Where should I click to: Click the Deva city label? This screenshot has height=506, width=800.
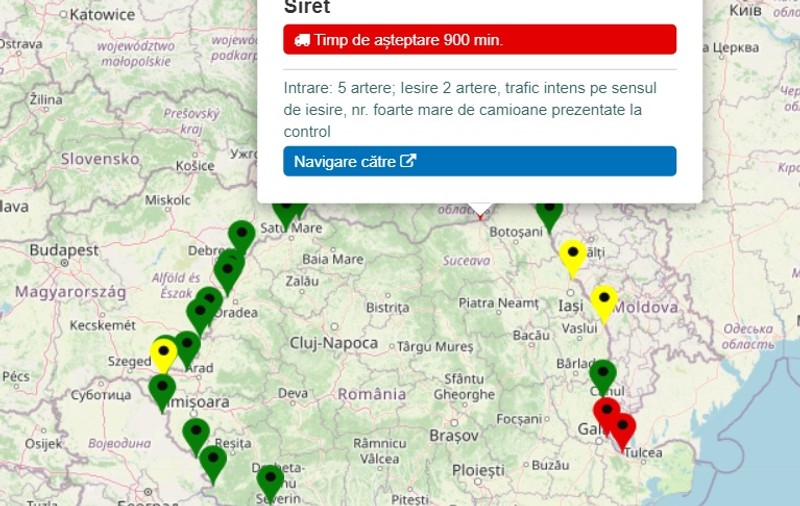coord(293,393)
